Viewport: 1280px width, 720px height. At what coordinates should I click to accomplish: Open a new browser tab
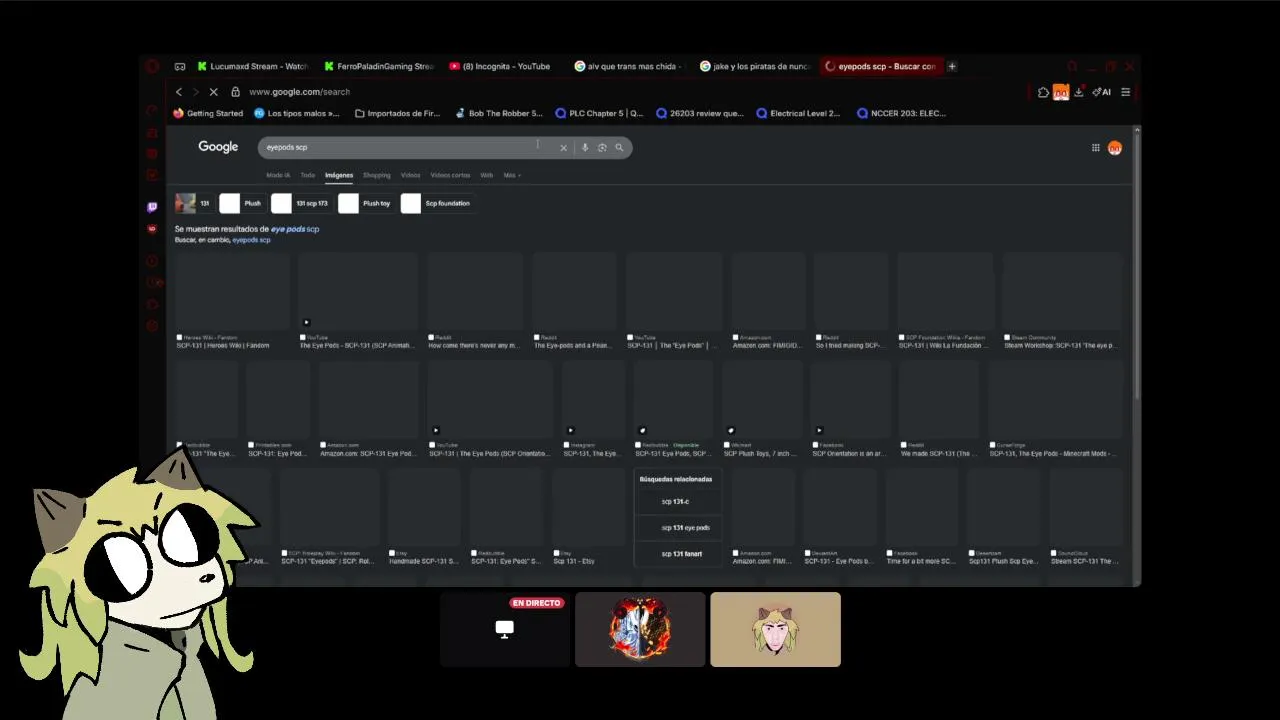[952, 67]
